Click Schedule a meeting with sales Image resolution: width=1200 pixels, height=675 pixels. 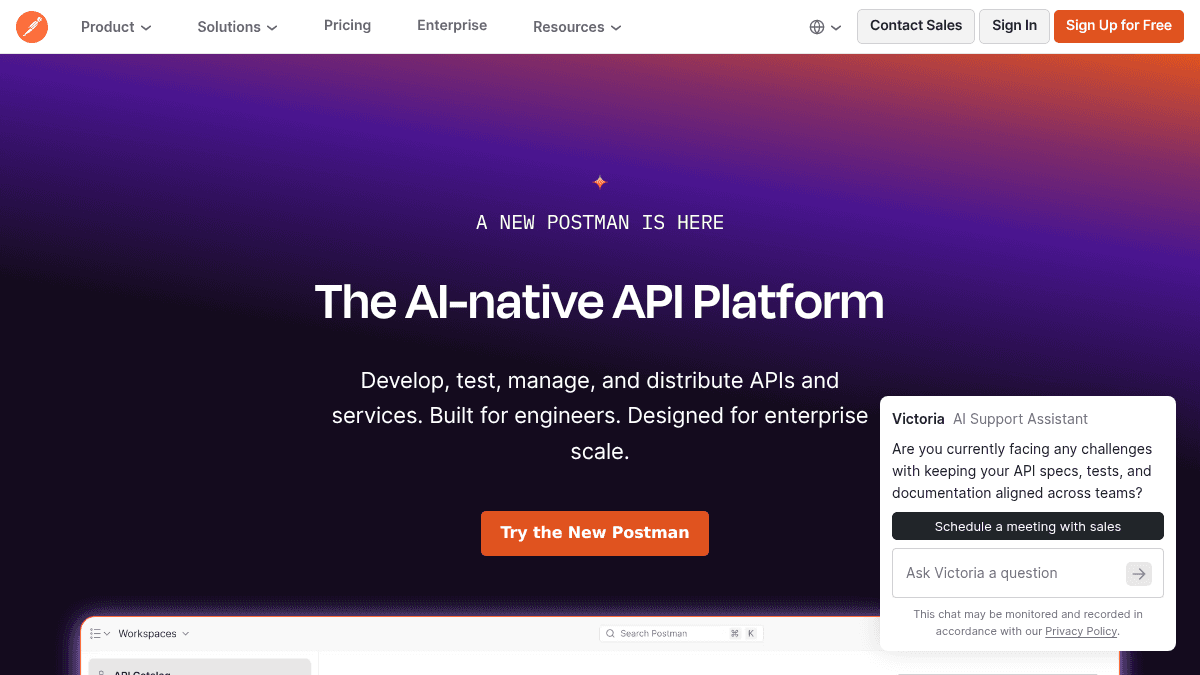coord(1028,526)
